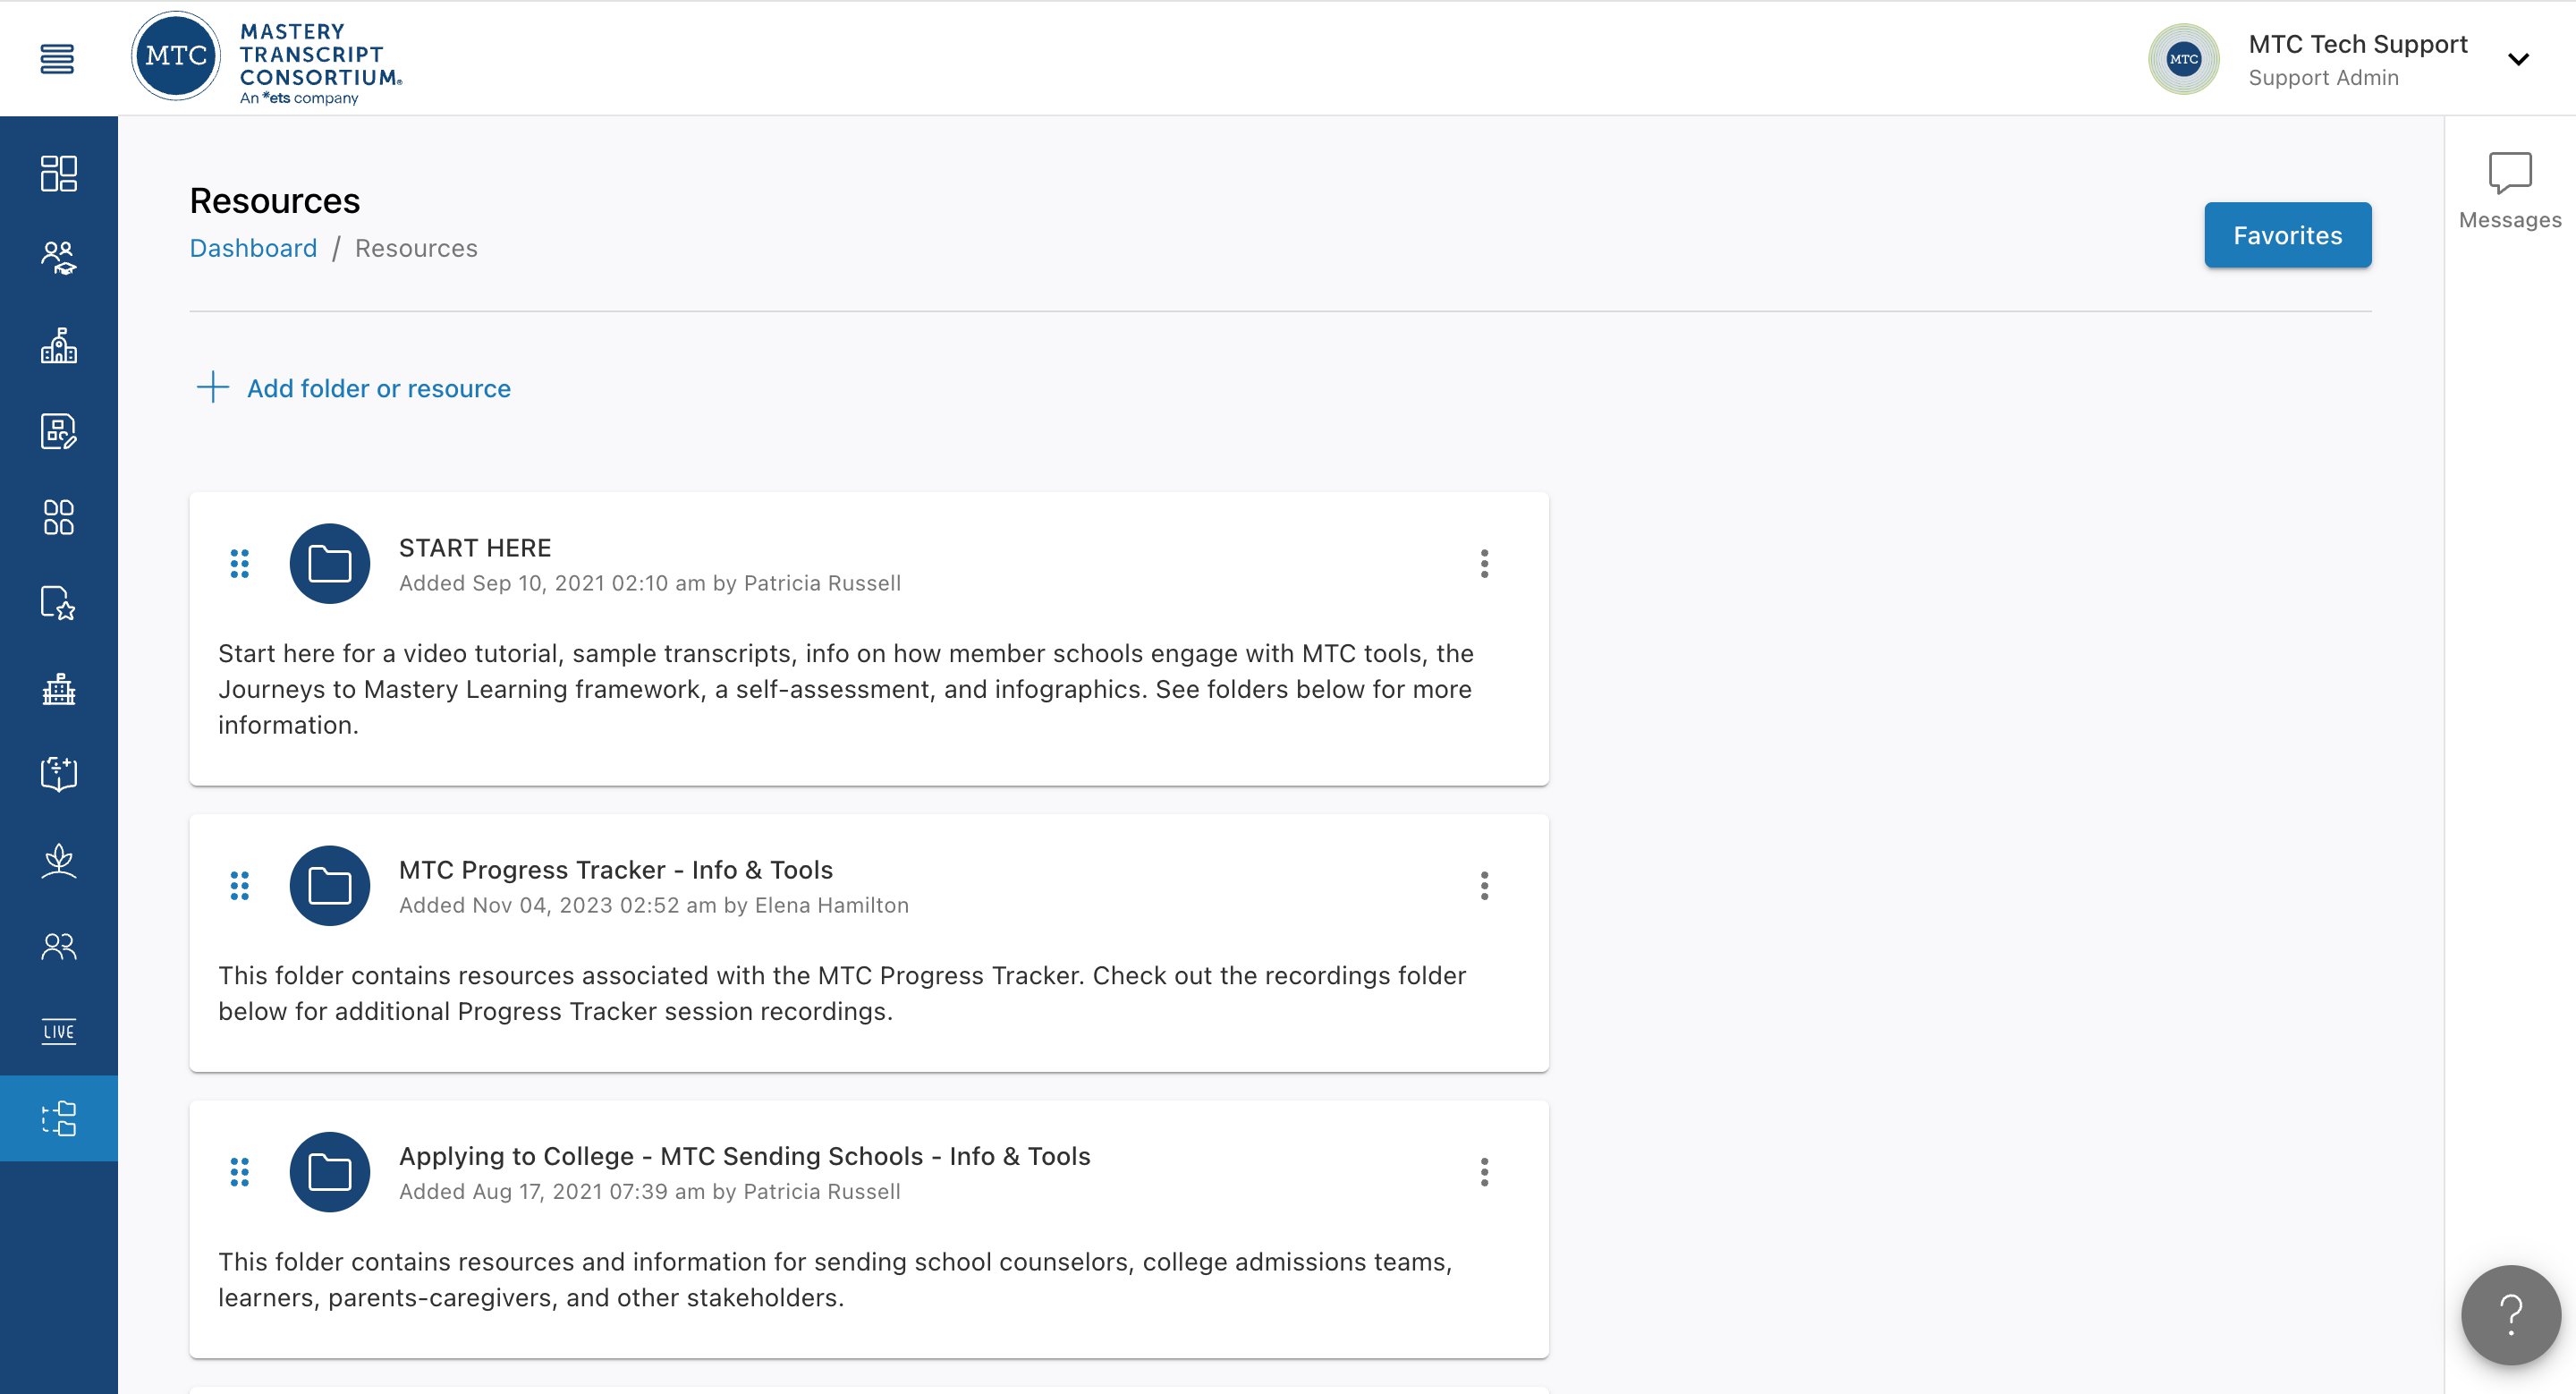Open the START HERE folder title
This screenshot has width=2576, height=1394.
coord(475,548)
